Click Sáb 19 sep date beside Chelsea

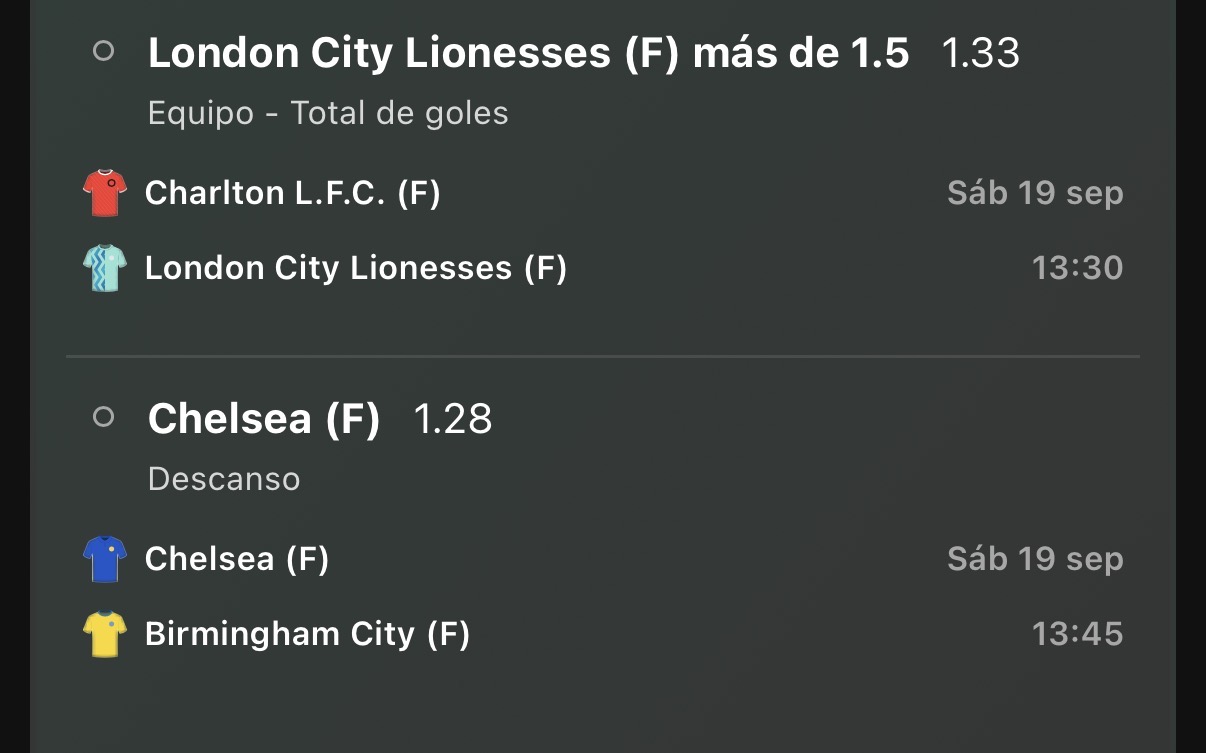click(x=1035, y=559)
